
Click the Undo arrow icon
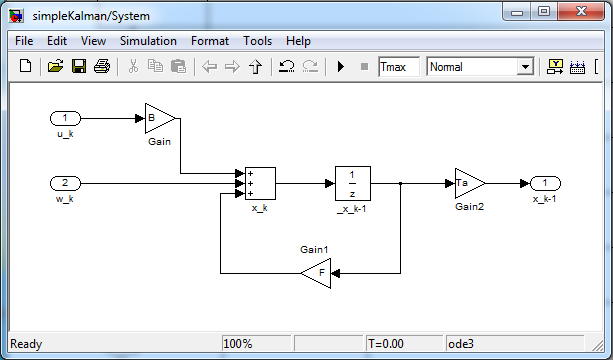tap(286, 66)
